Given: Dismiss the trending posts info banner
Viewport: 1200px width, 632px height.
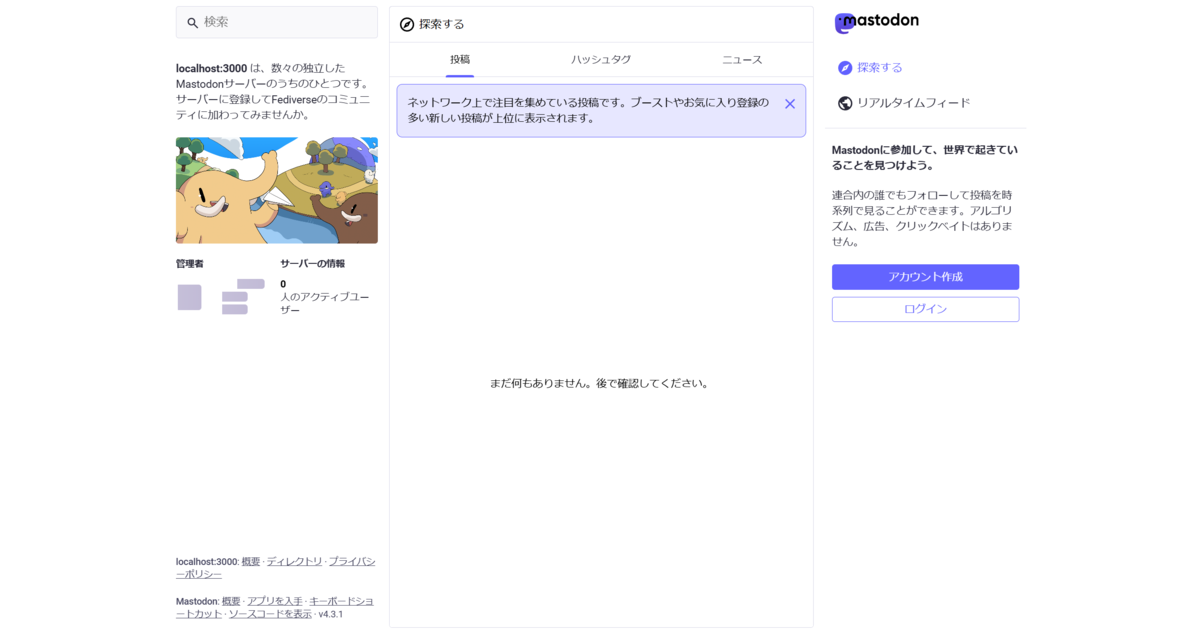Looking at the screenshot, I should [790, 104].
